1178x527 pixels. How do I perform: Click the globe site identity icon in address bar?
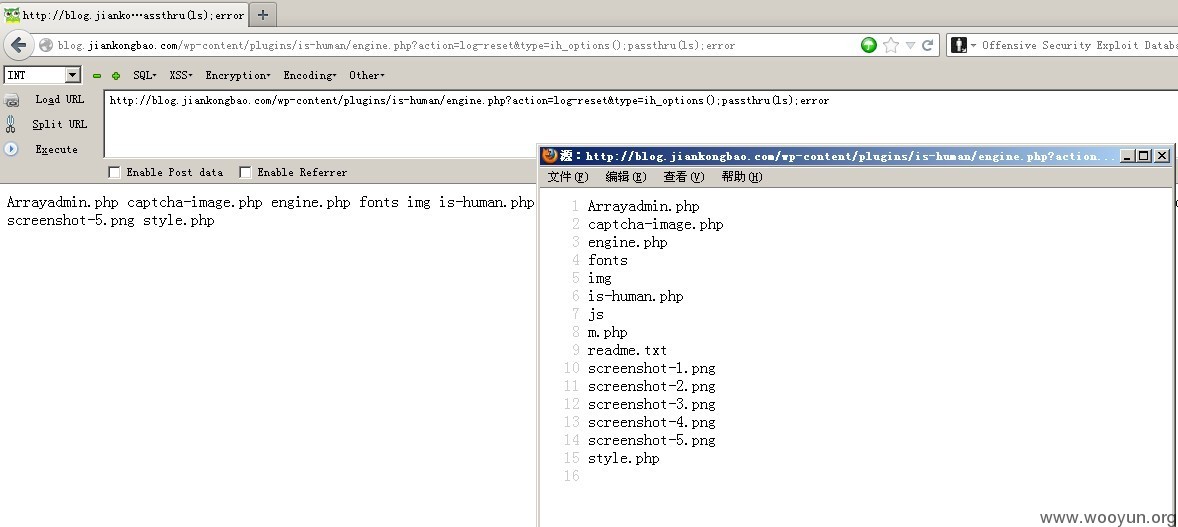click(46, 45)
